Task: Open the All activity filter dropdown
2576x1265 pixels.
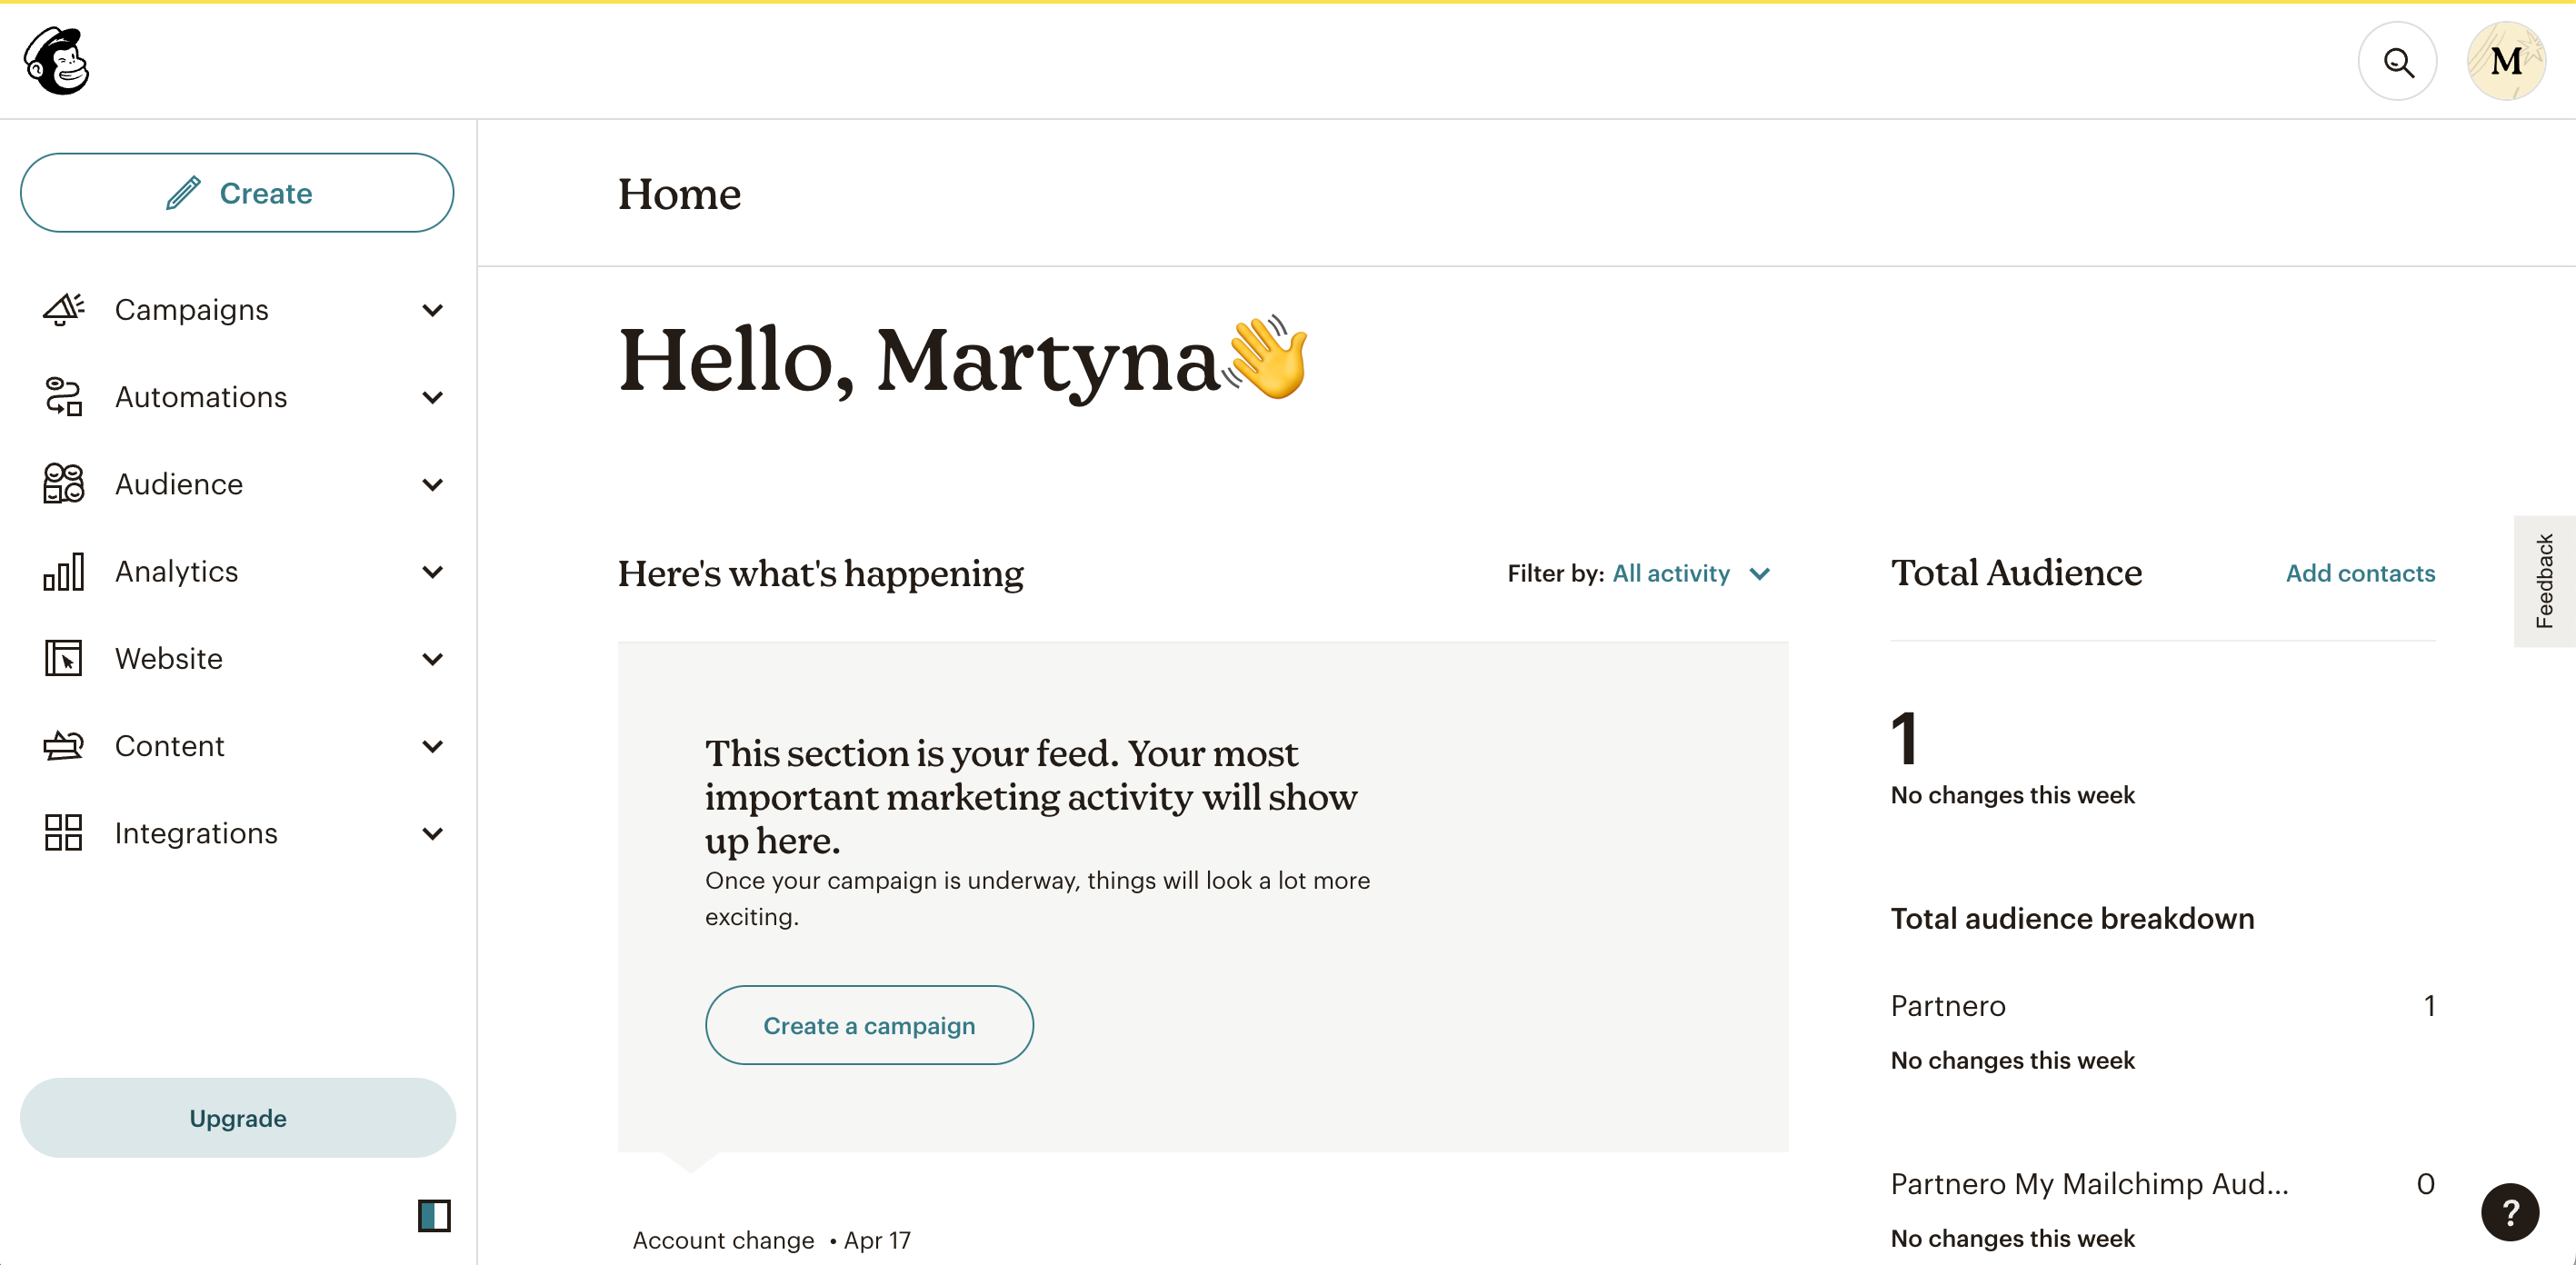Action: (x=1691, y=574)
